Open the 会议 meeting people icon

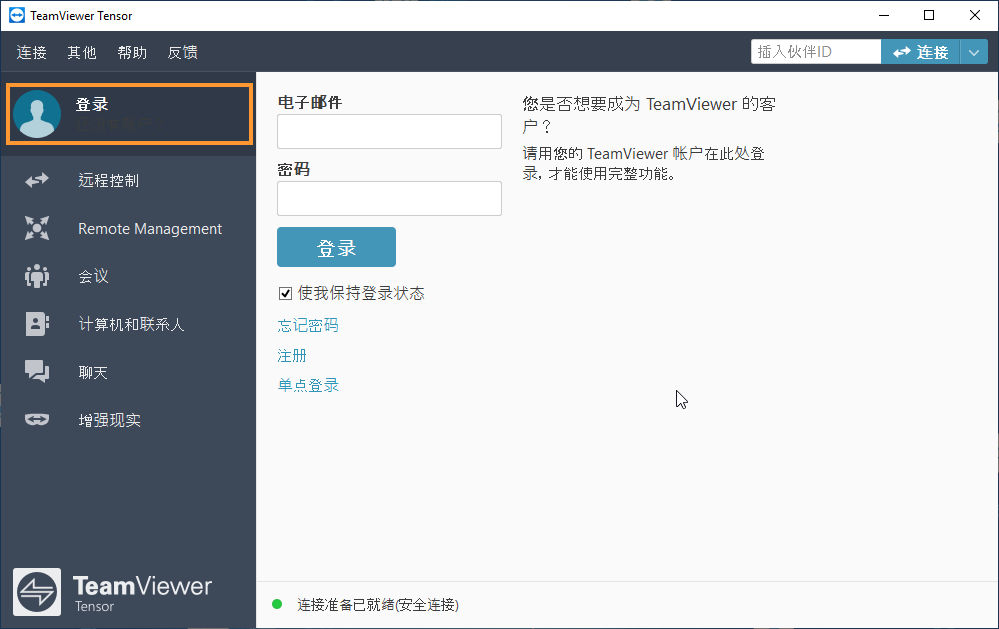37,276
